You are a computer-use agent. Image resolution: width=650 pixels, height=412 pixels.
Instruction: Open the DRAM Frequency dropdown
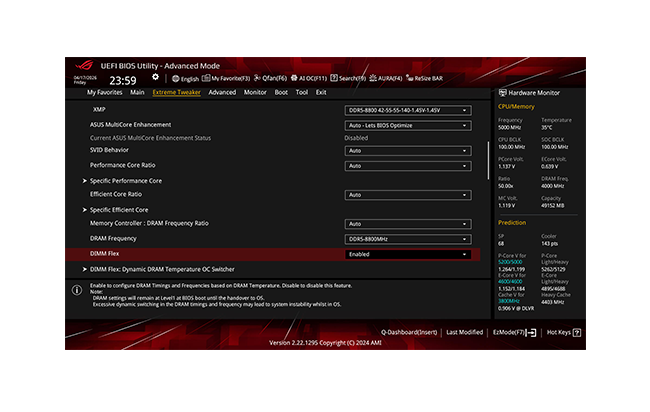coord(408,239)
